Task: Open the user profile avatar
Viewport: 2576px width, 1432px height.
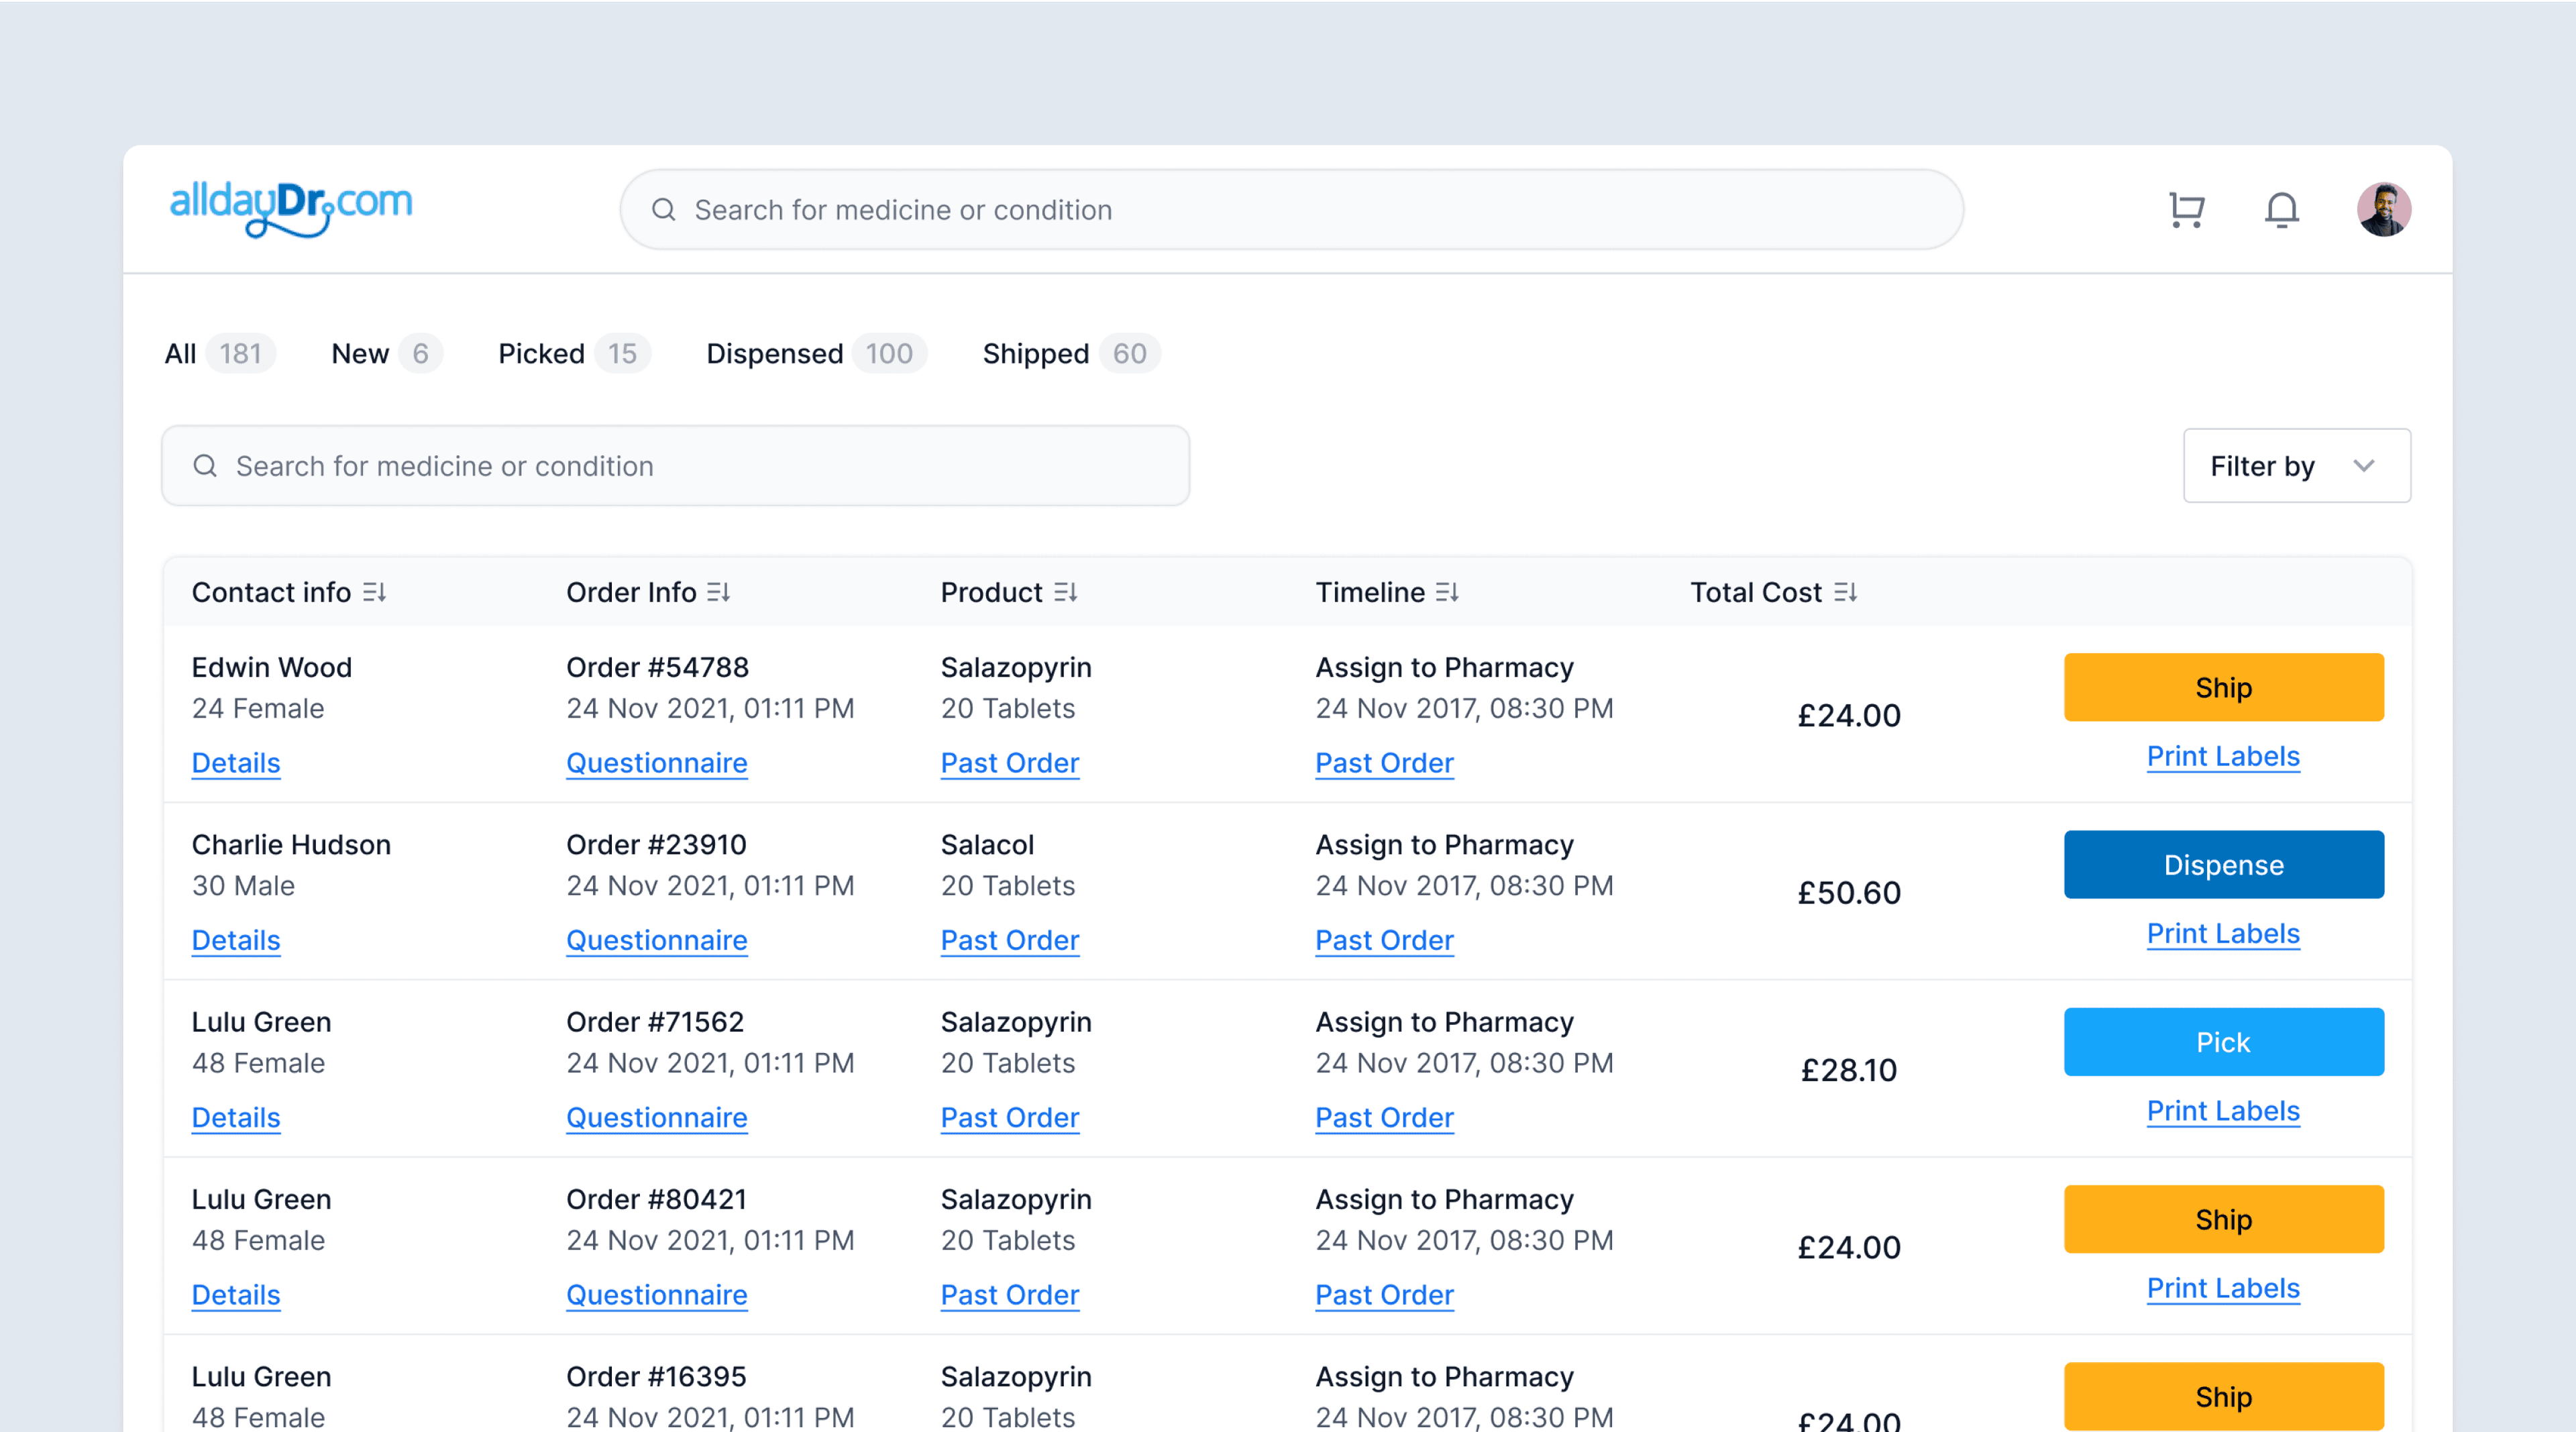Action: [2384, 210]
